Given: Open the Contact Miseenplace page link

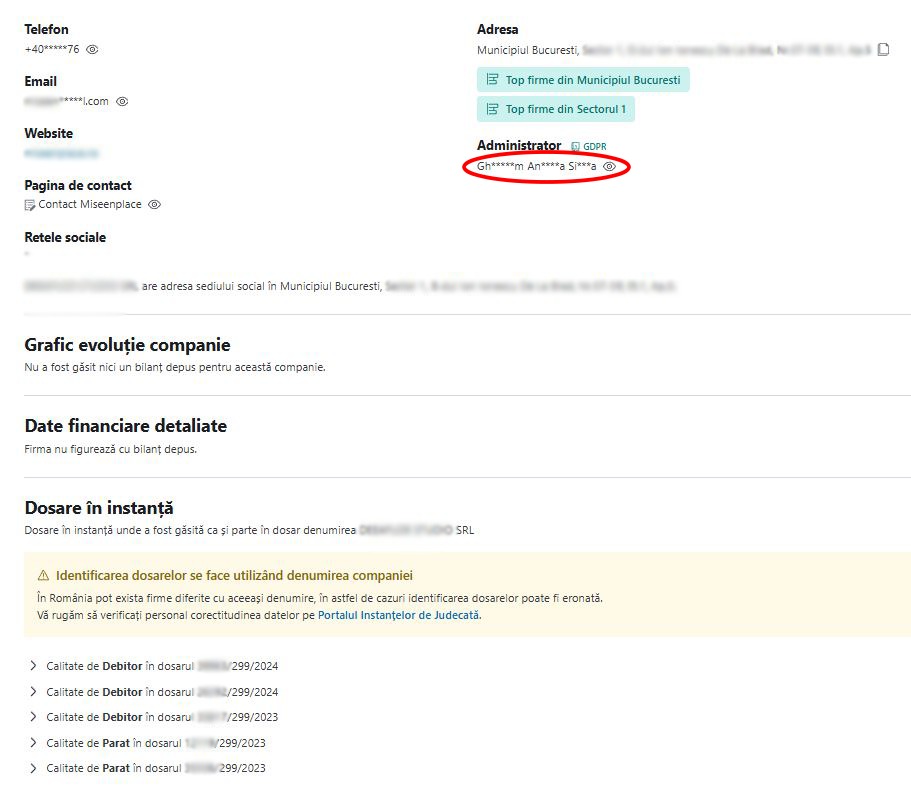Looking at the screenshot, I should [90, 205].
